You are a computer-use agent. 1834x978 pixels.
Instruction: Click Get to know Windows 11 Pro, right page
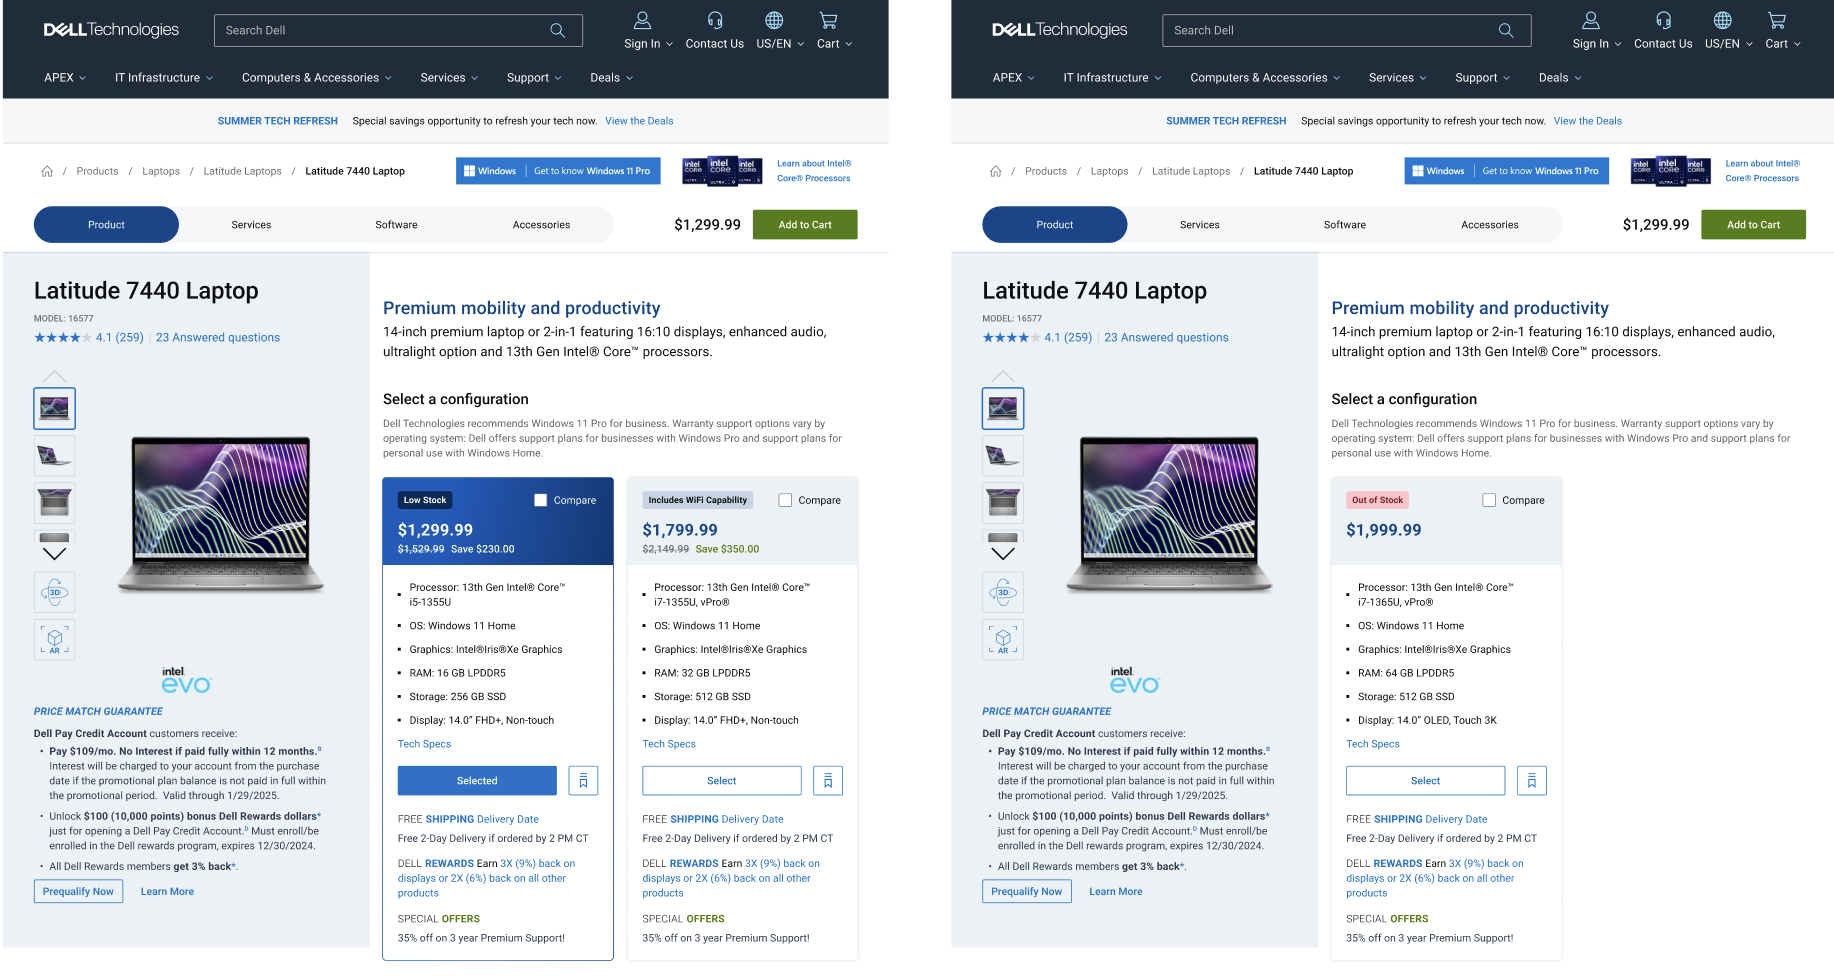point(1540,171)
